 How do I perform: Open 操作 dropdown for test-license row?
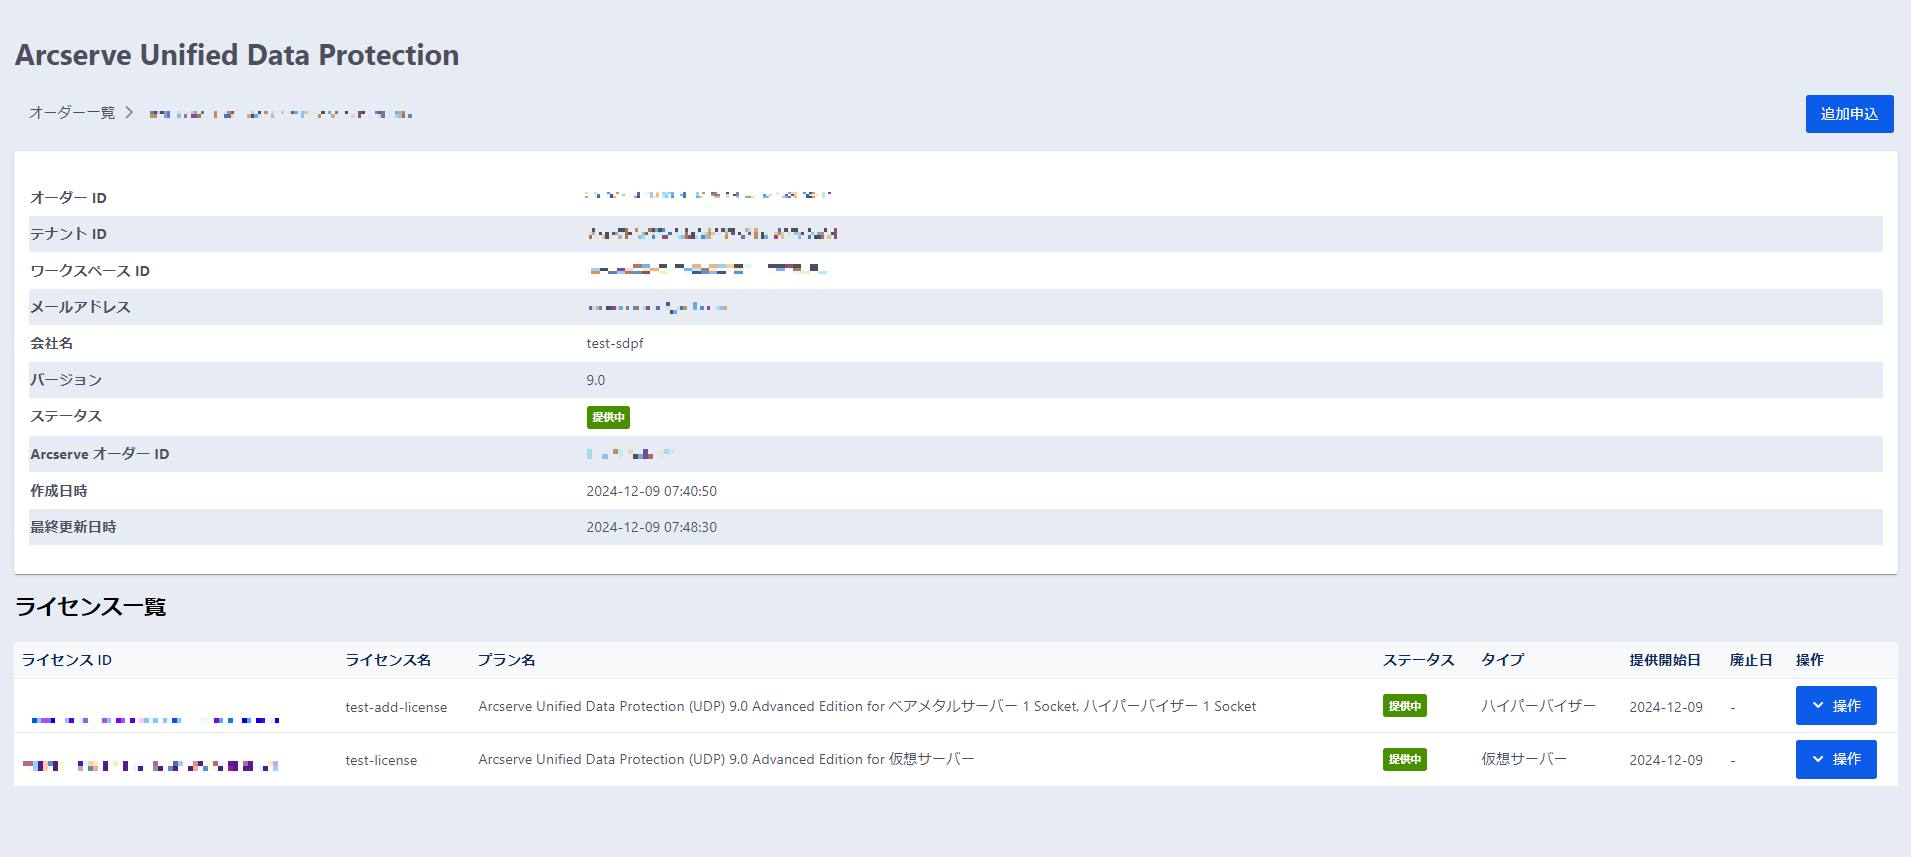(x=1835, y=759)
